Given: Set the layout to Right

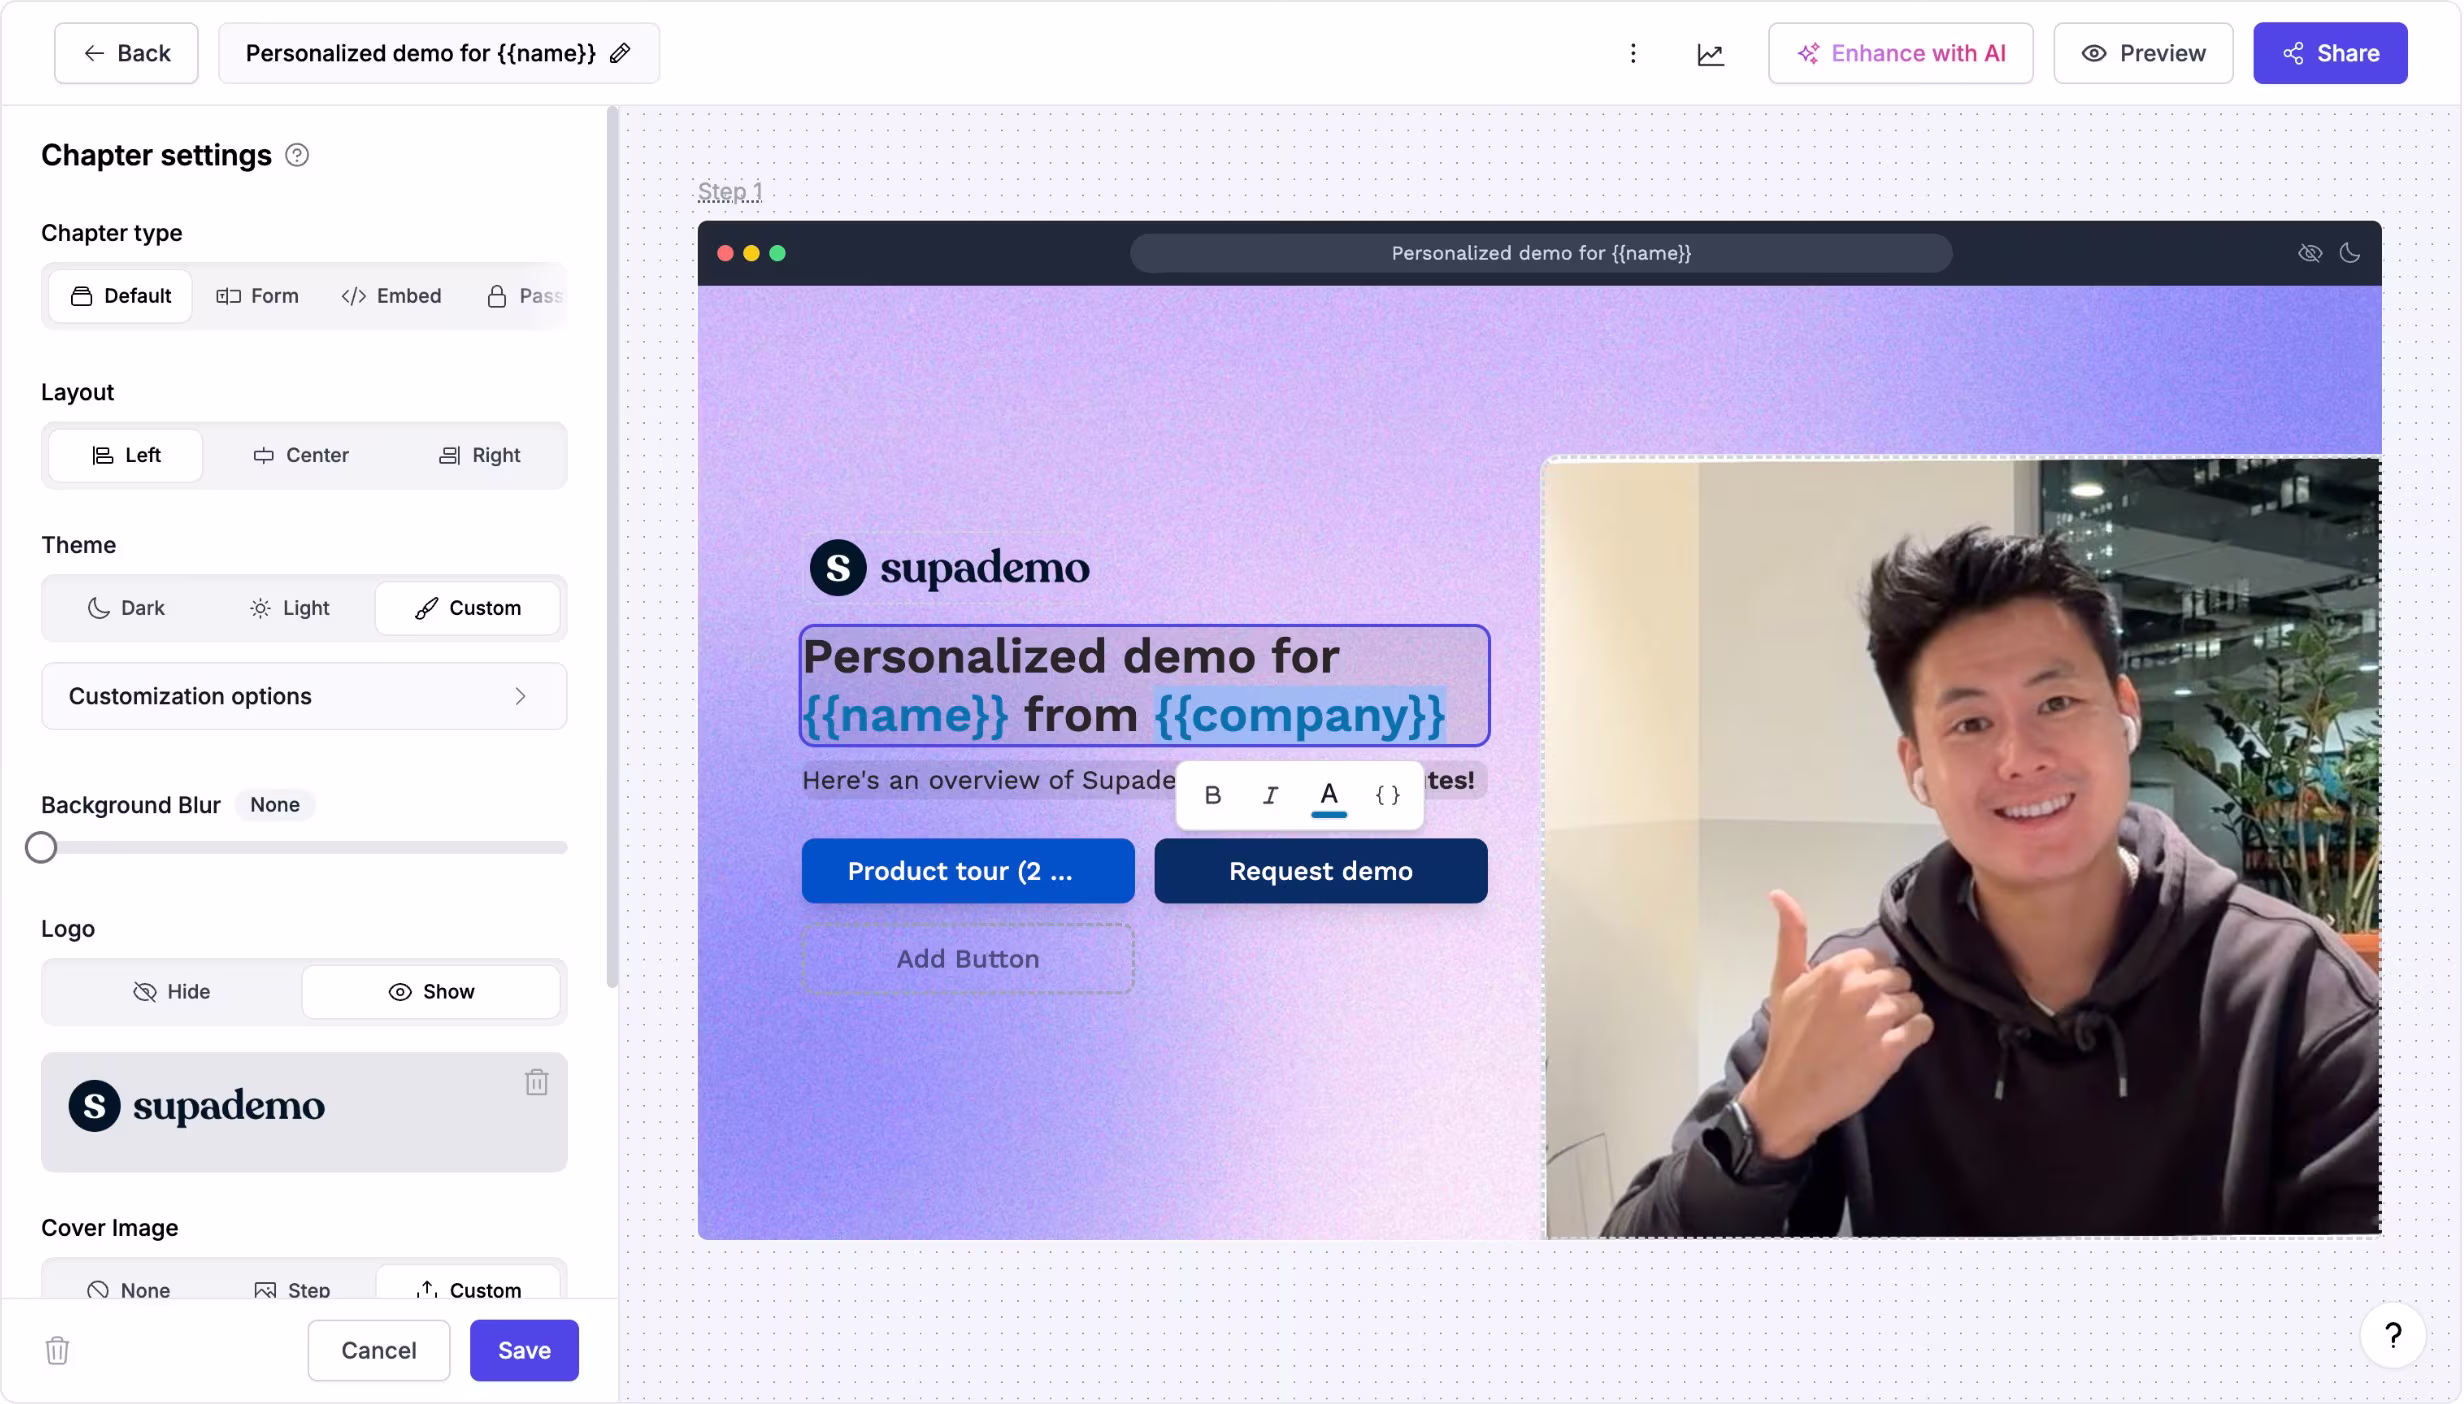Looking at the screenshot, I should [x=480, y=455].
